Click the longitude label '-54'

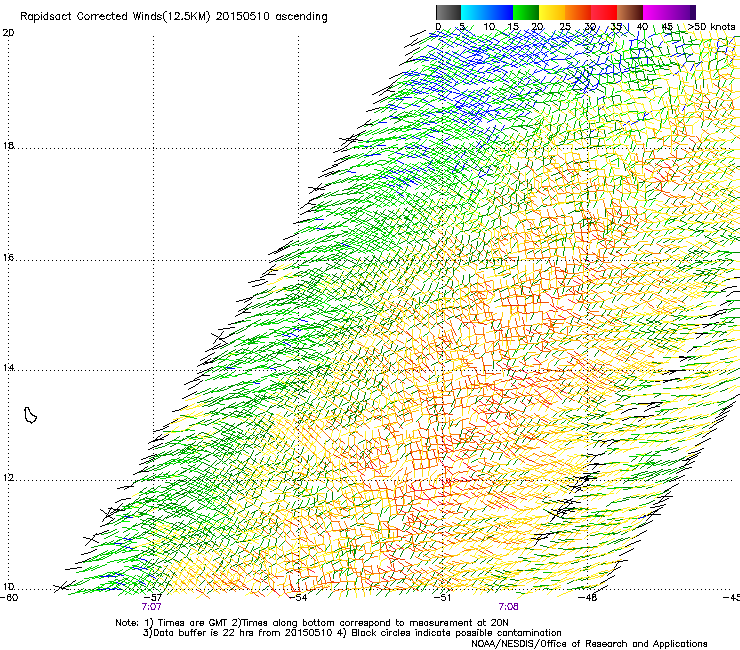(298, 598)
